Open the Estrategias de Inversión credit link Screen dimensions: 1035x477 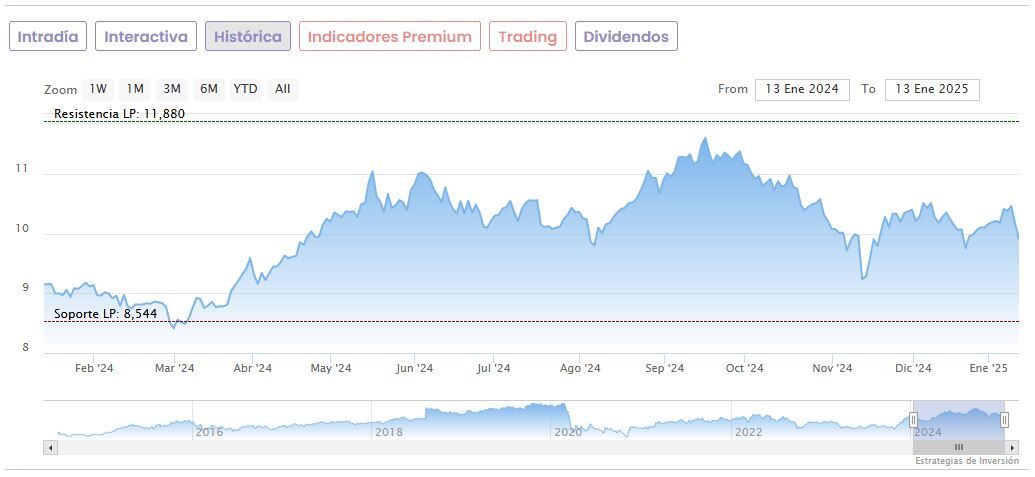966,461
